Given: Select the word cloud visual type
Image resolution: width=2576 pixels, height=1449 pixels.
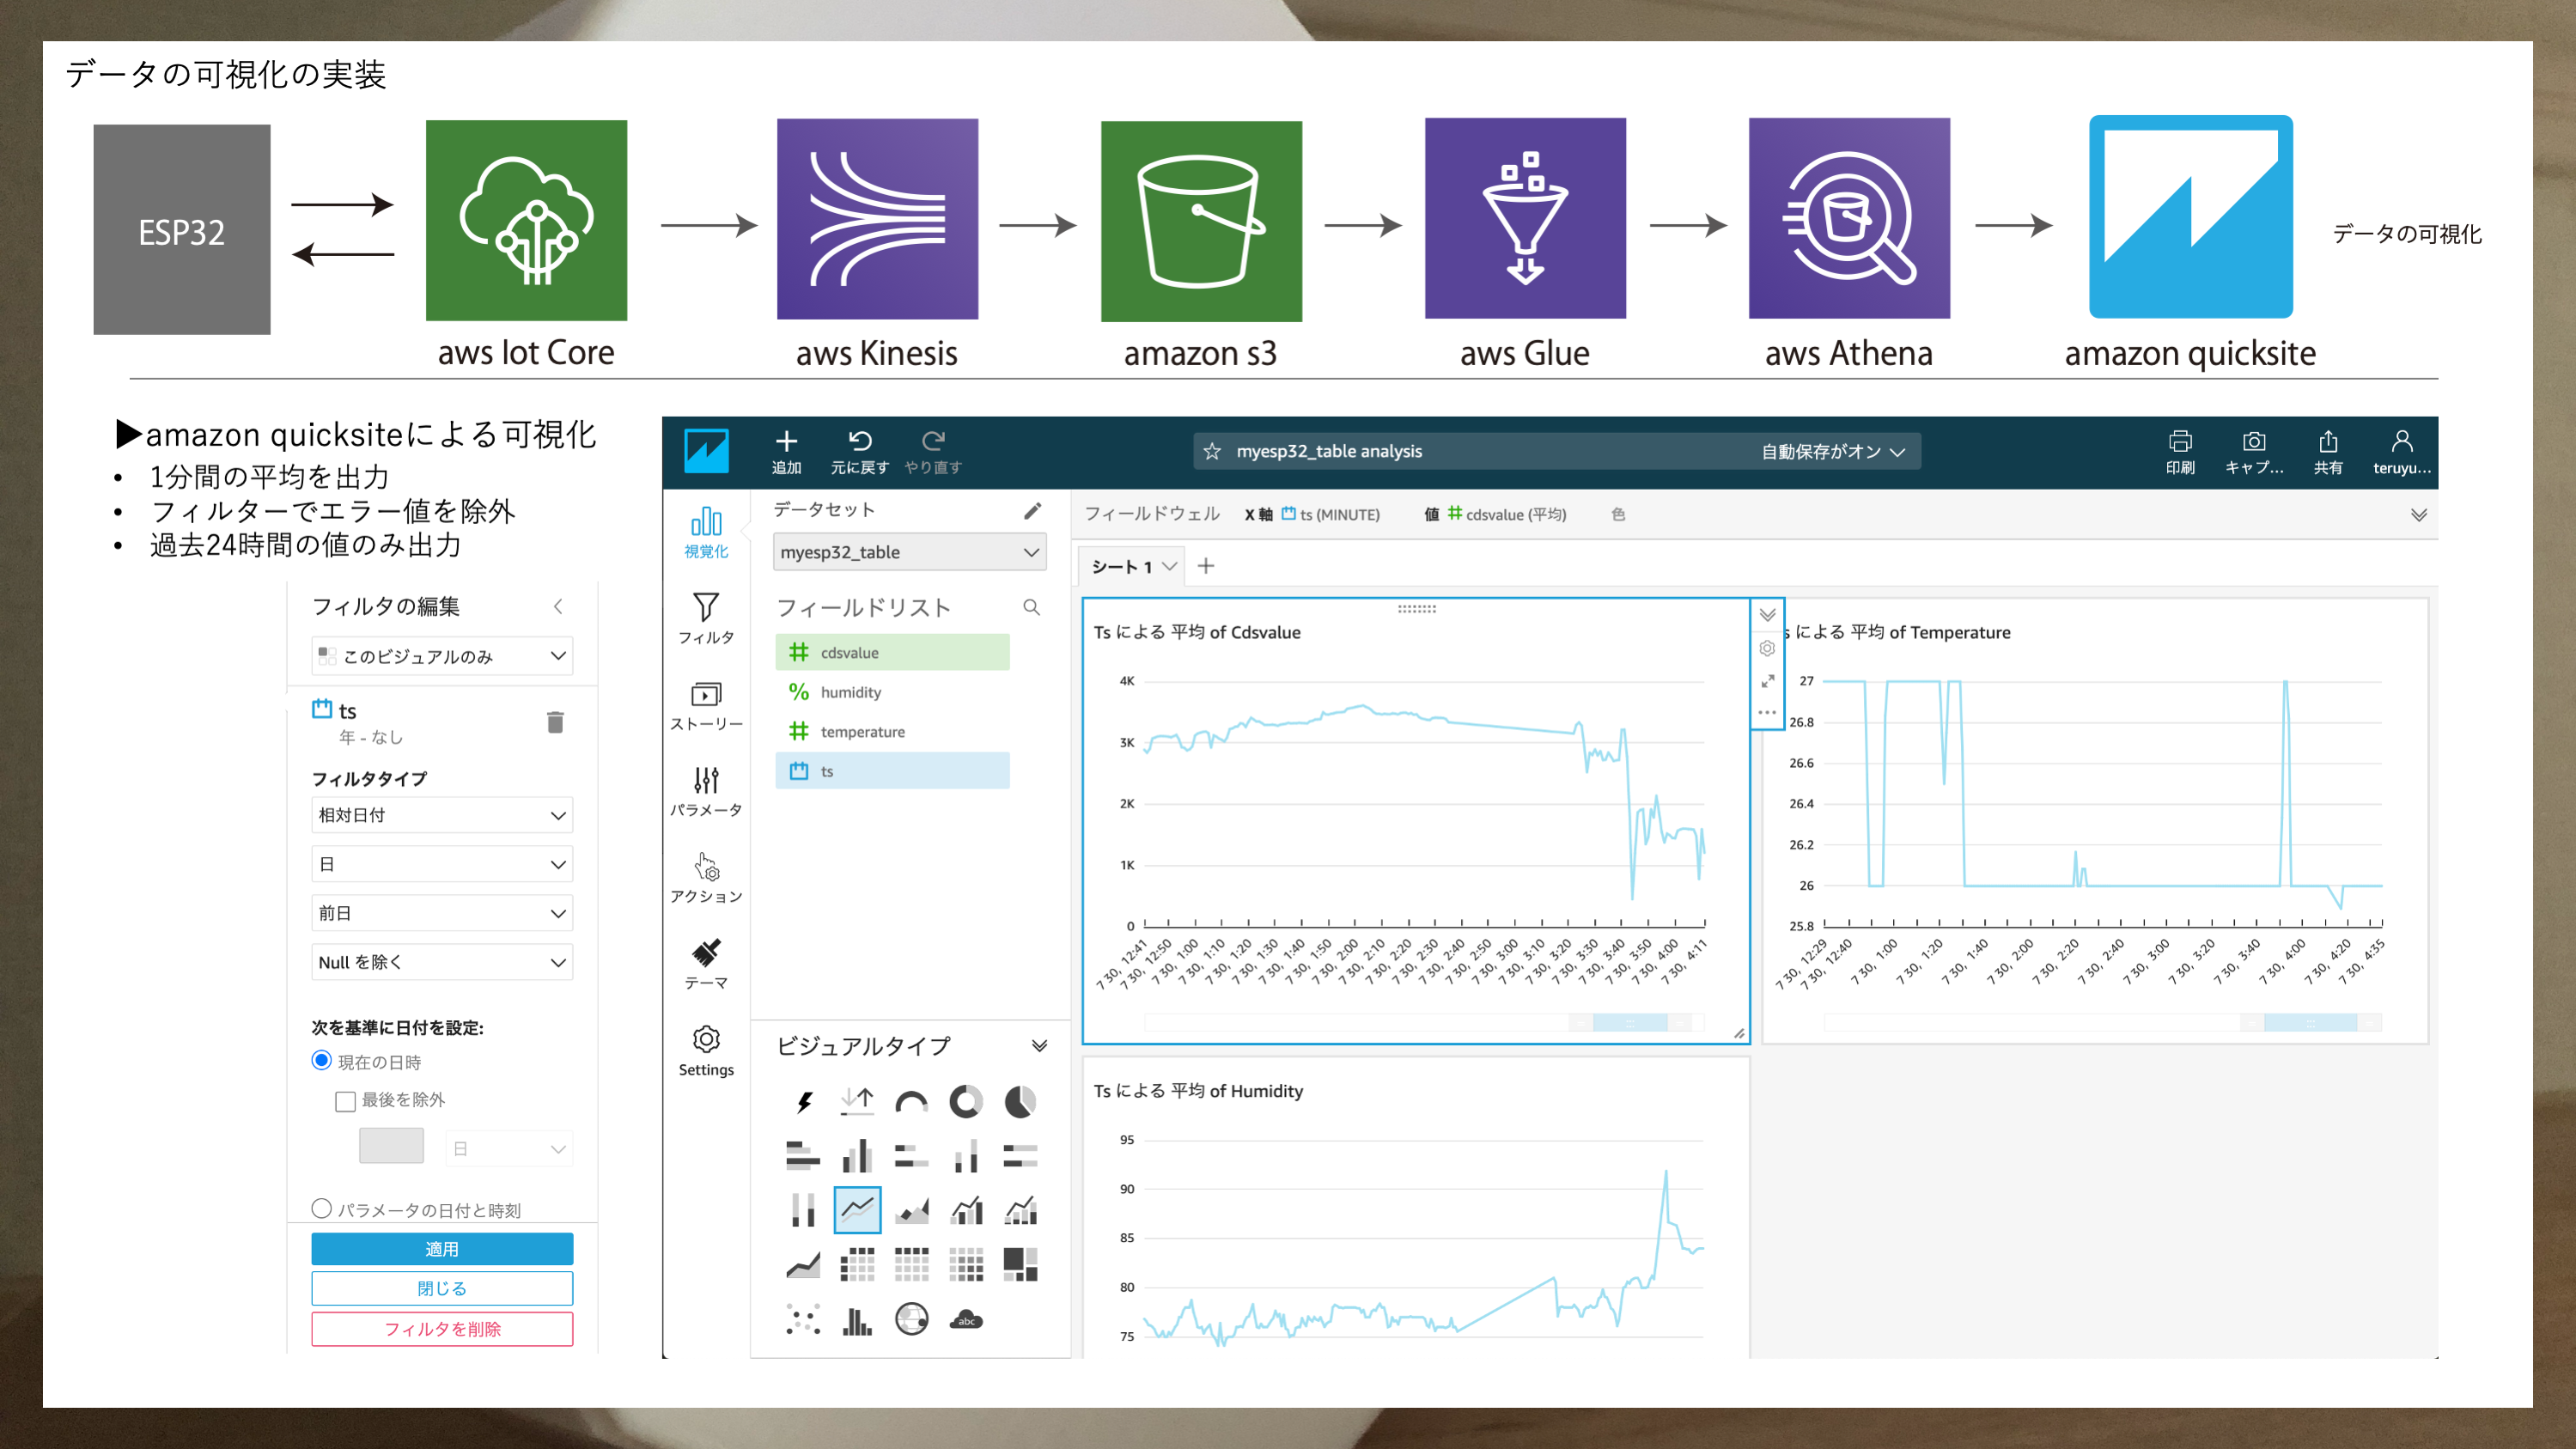Looking at the screenshot, I should (x=966, y=1320).
